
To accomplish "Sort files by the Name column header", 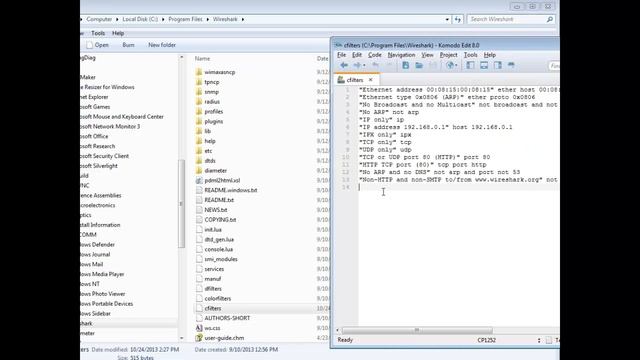I will pyautogui.click(x=202, y=59).
